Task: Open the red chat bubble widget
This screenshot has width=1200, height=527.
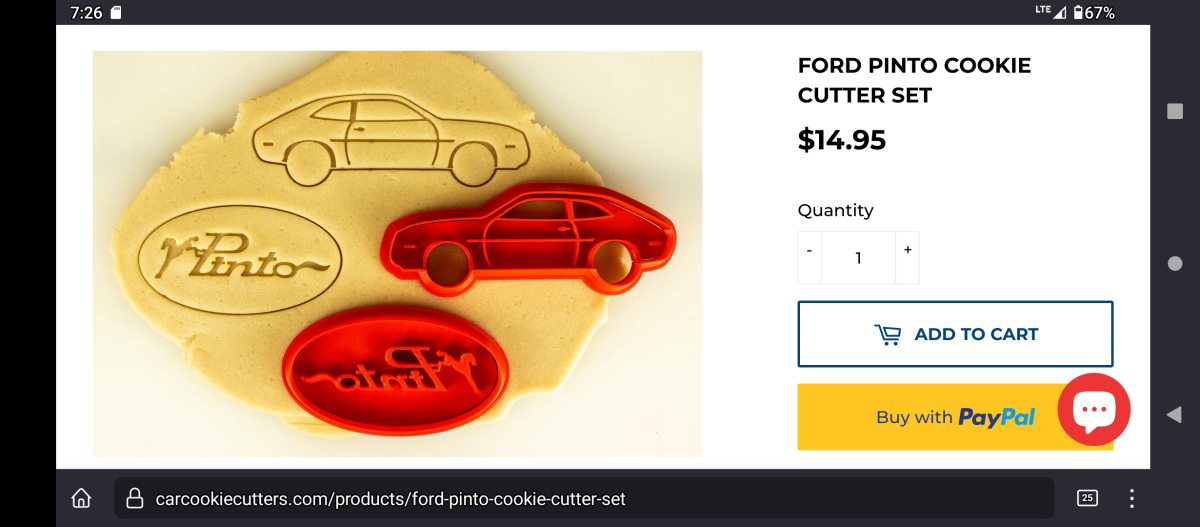Action: 1094,410
